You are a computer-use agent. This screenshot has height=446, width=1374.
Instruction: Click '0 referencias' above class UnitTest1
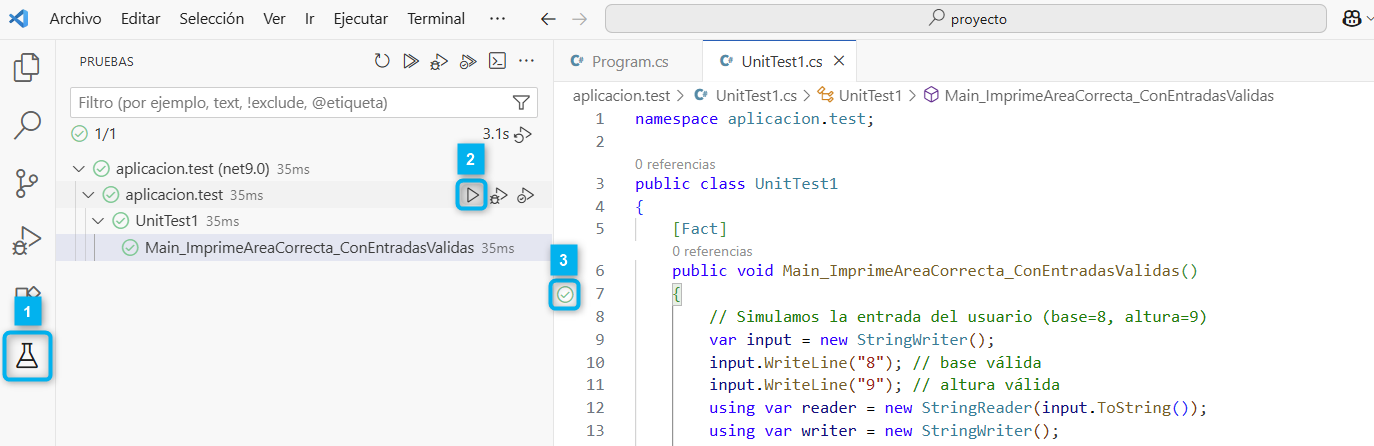(x=675, y=164)
